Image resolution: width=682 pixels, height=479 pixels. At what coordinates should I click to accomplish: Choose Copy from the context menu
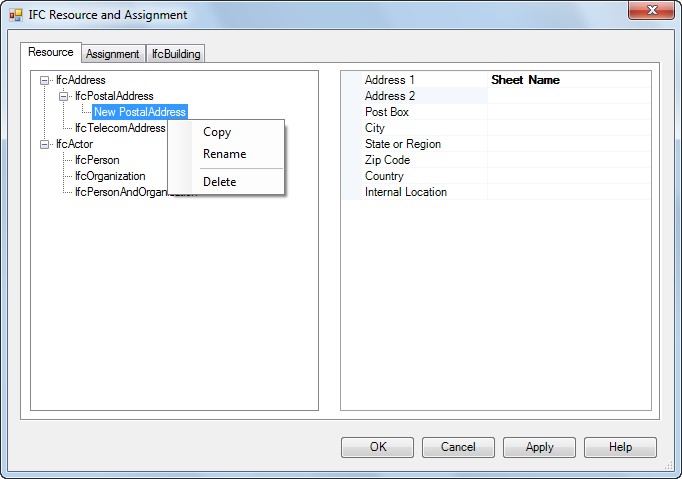[217, 132]
